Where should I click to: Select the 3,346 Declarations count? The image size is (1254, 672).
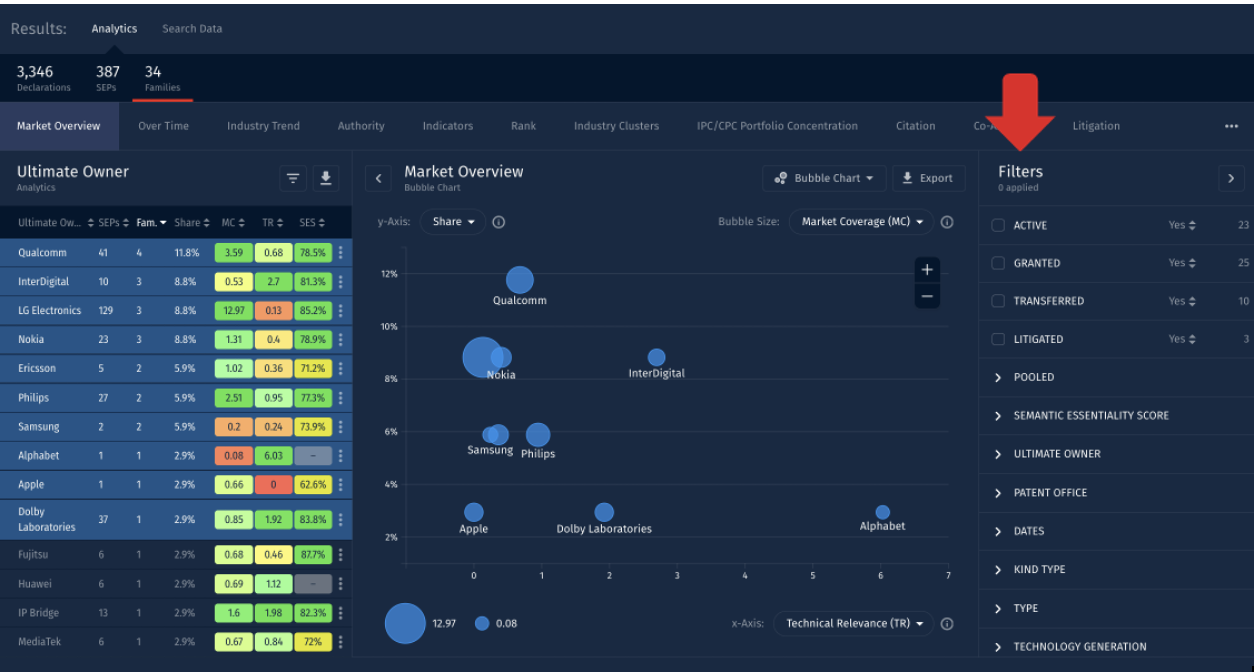tap(44, 77)
